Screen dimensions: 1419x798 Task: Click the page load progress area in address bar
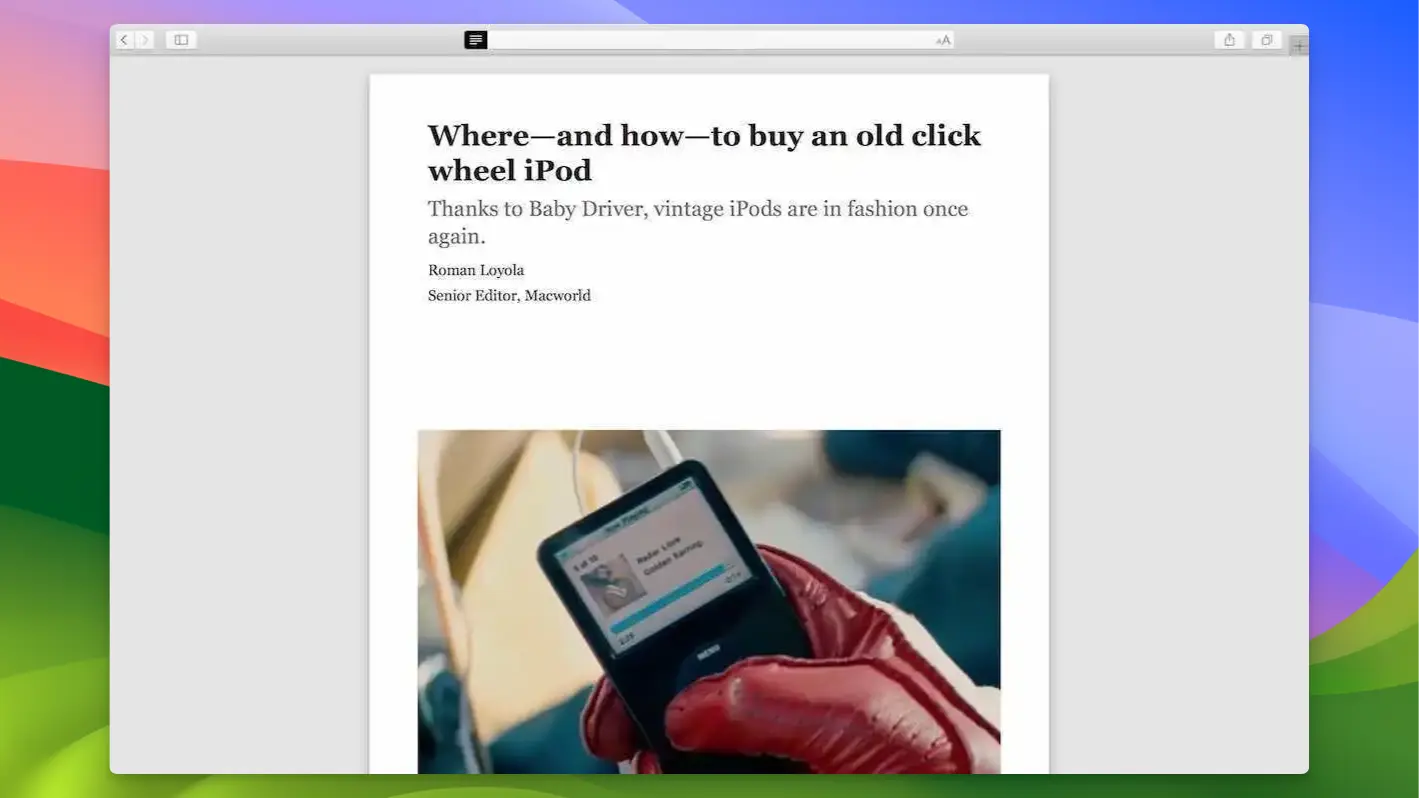(x=710, y=40)
